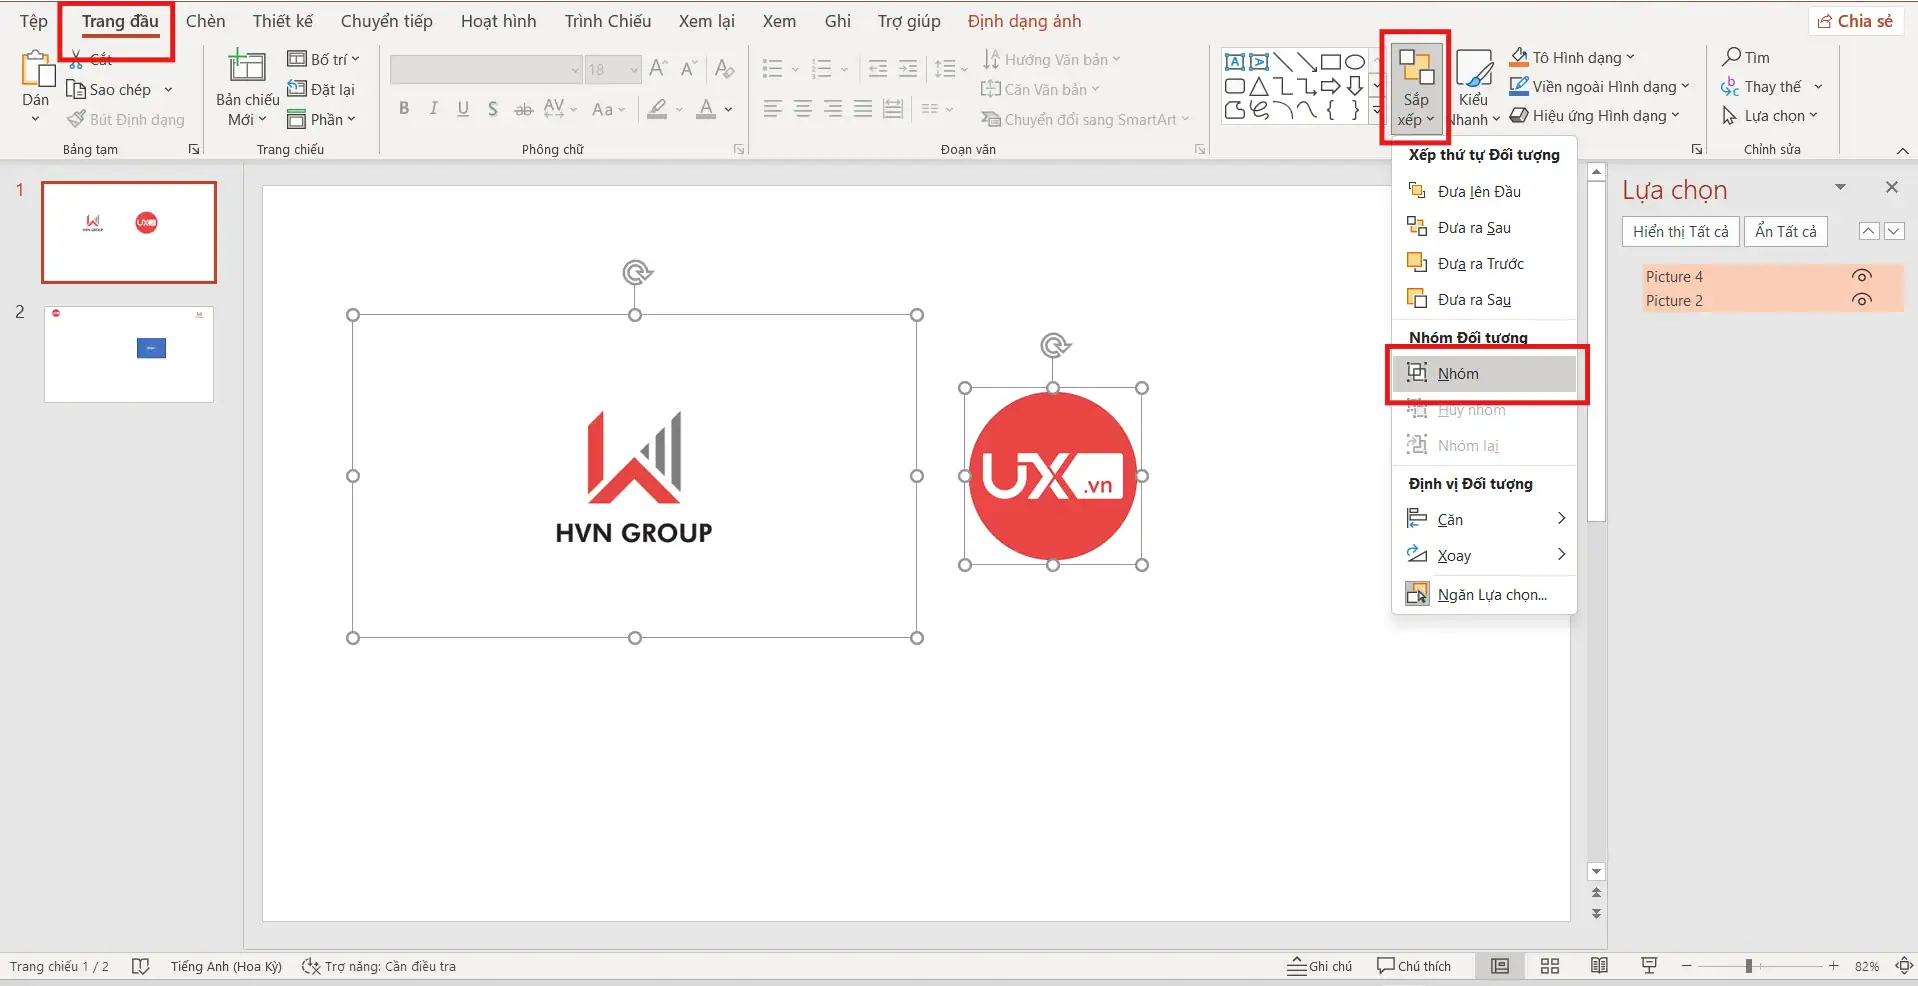1918x986 pixels.
Task: Open the font size dropdown
Action: coord(631,69)
